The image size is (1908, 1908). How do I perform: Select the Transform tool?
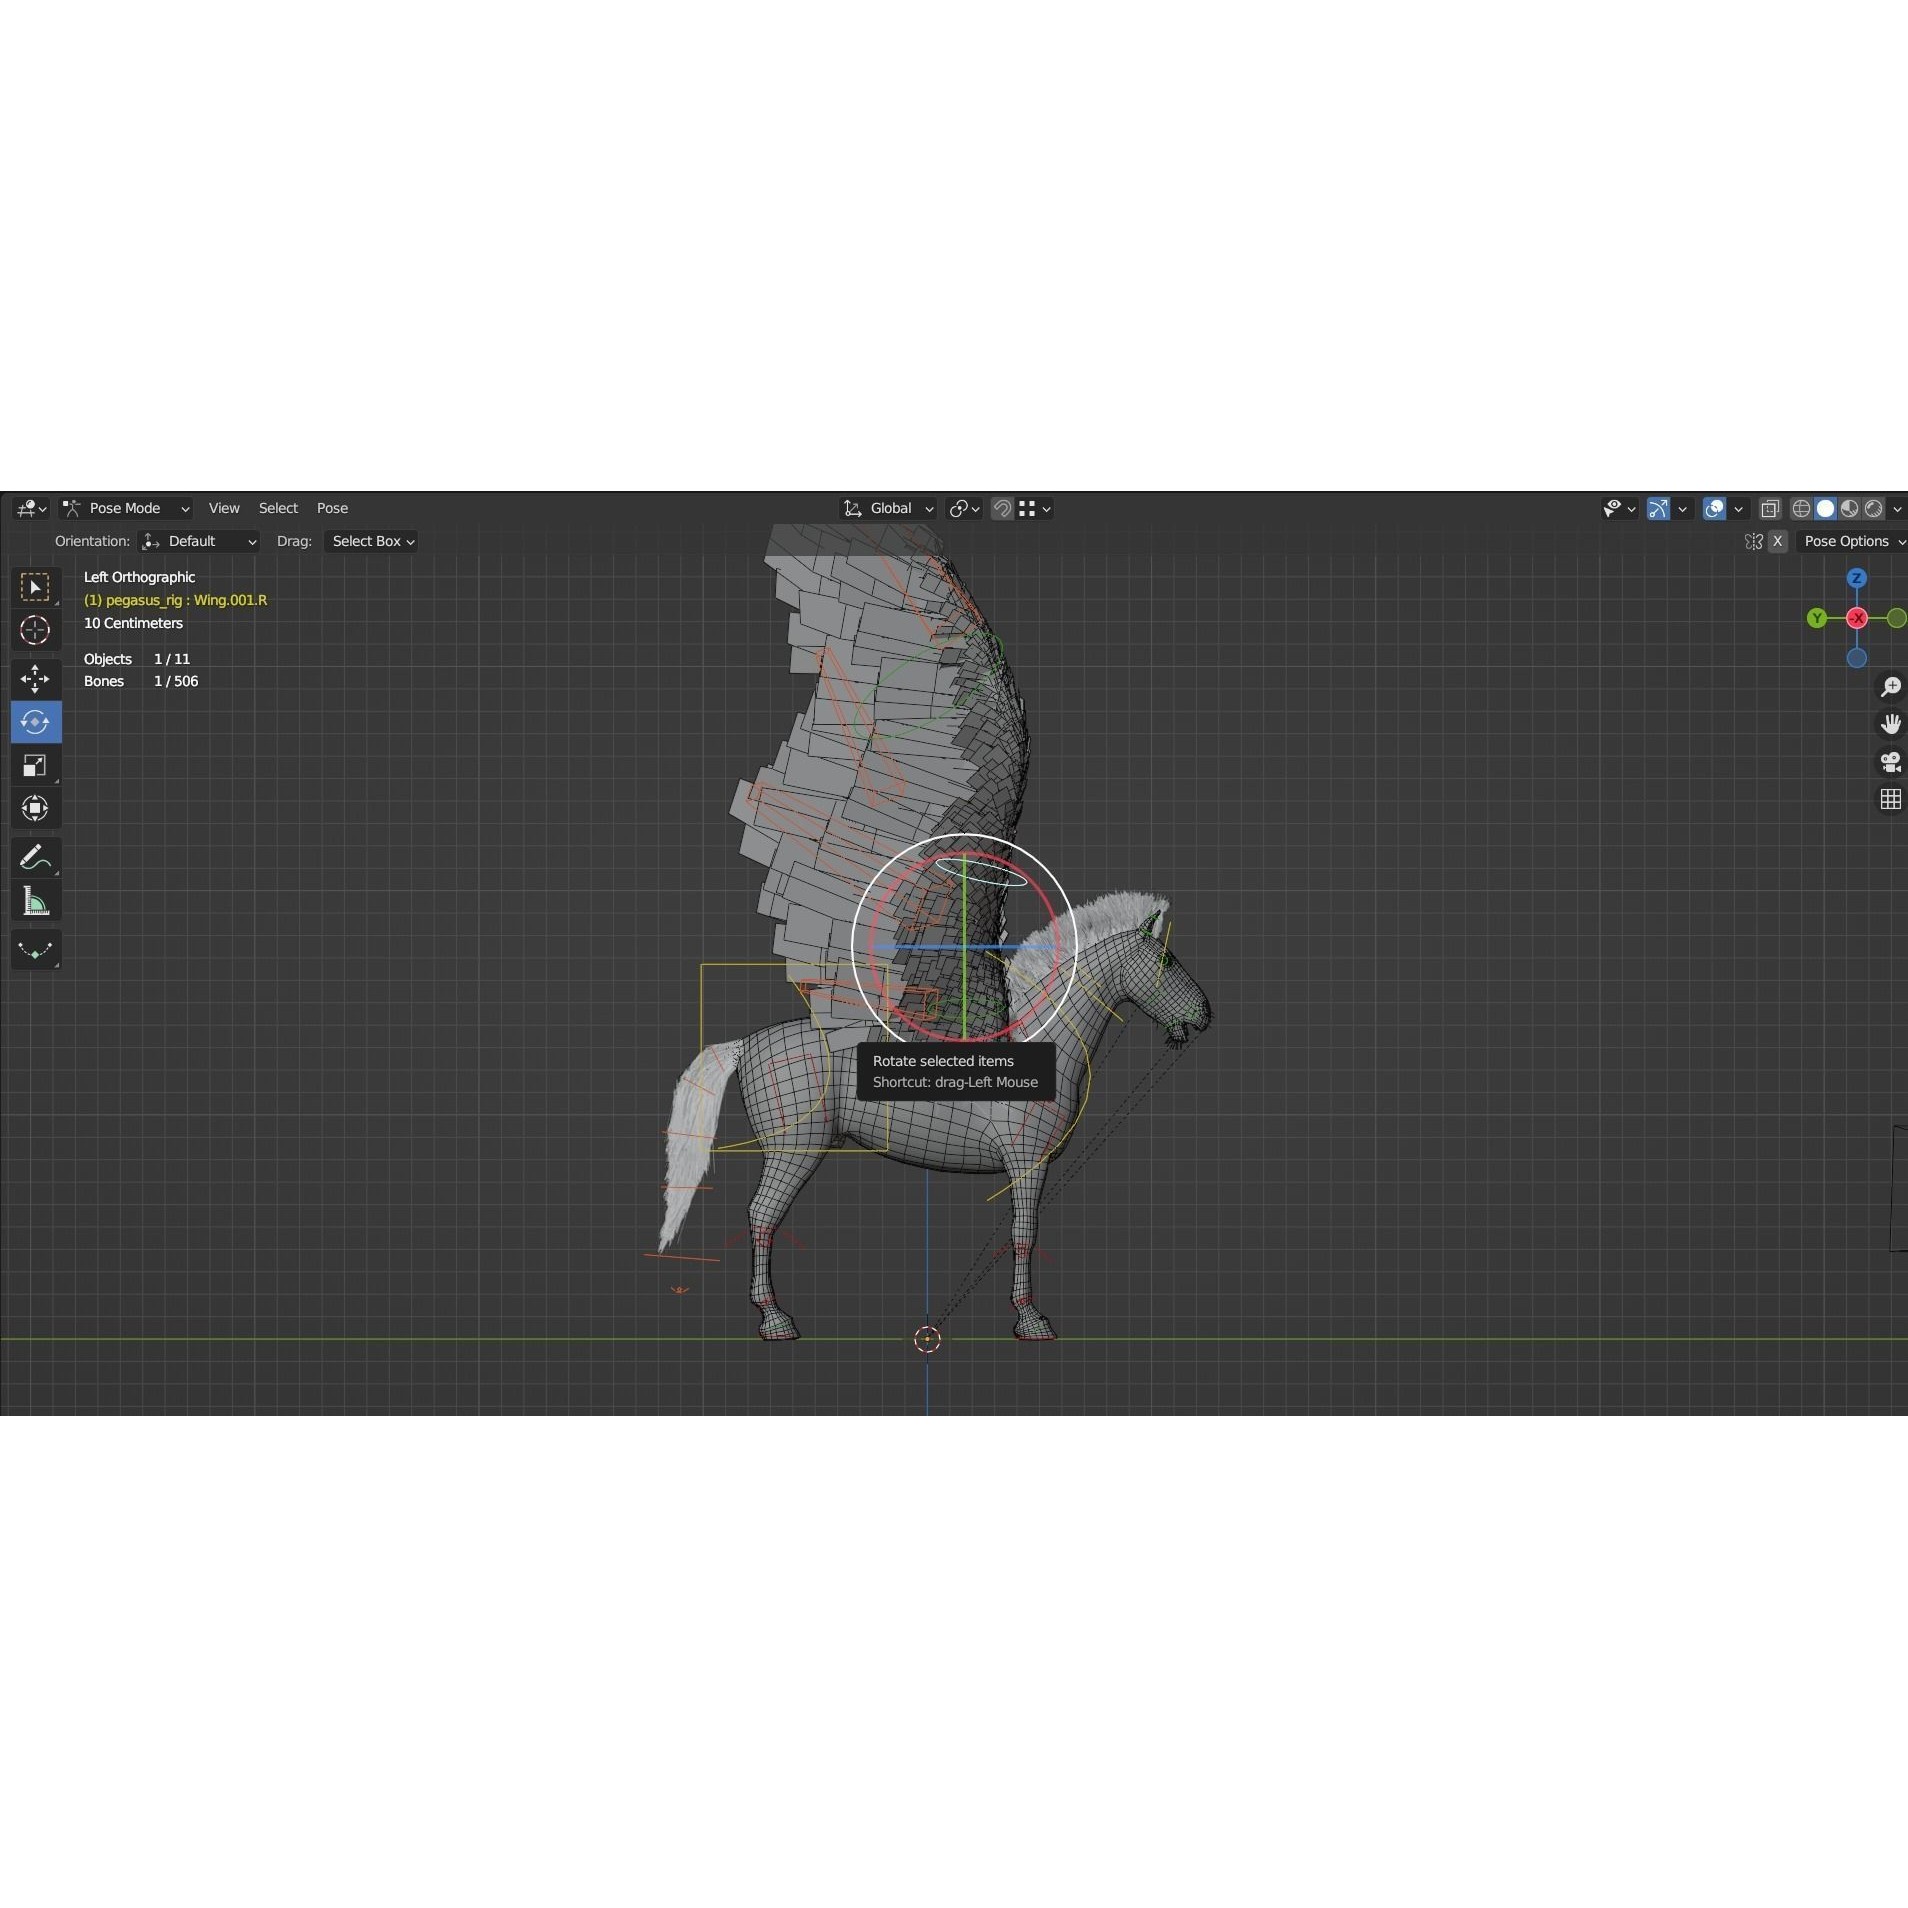35,807
